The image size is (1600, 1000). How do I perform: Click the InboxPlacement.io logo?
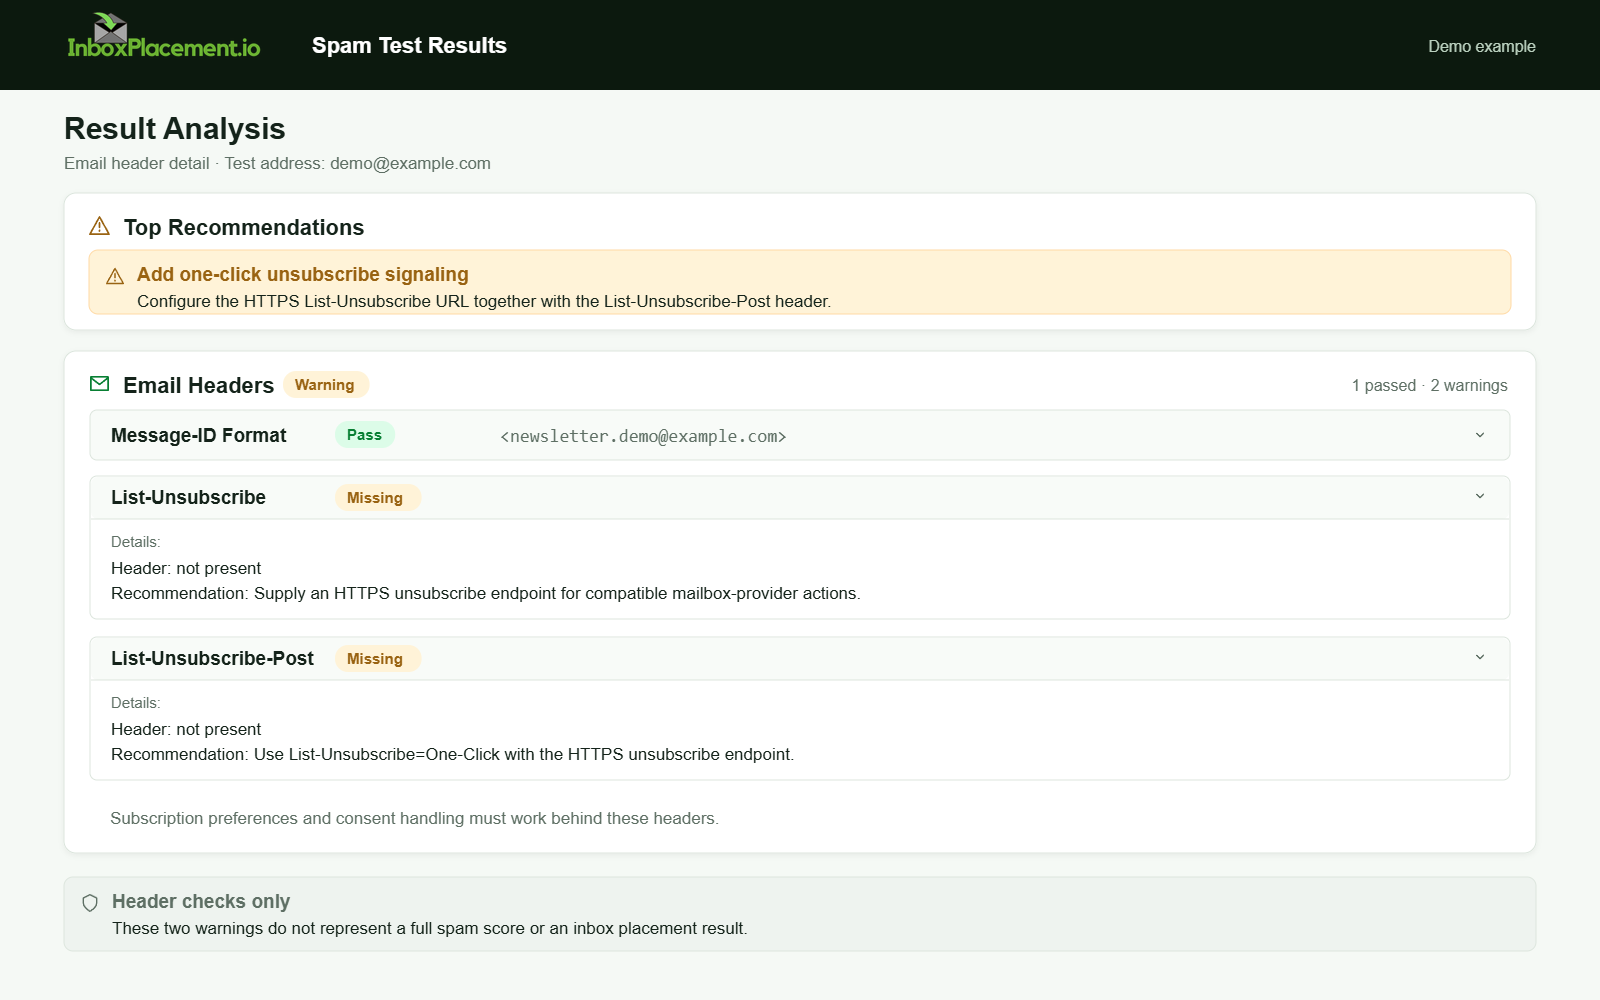point(164,36)
